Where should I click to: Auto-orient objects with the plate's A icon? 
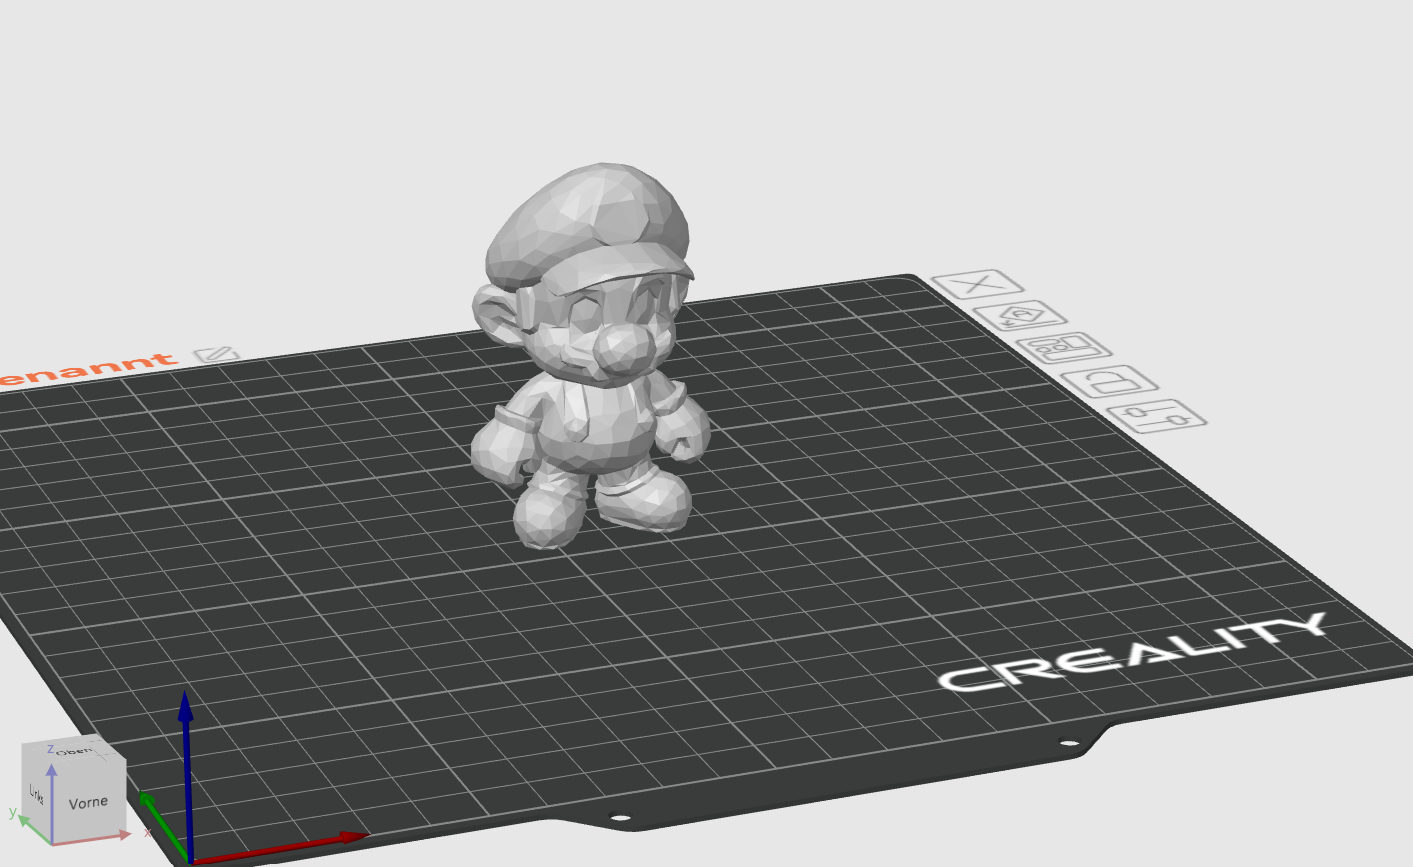click(x=1020, y=316)
